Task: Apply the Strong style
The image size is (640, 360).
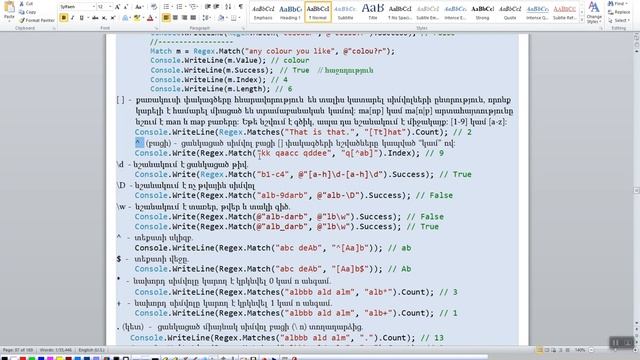Action: click(482, 12)
